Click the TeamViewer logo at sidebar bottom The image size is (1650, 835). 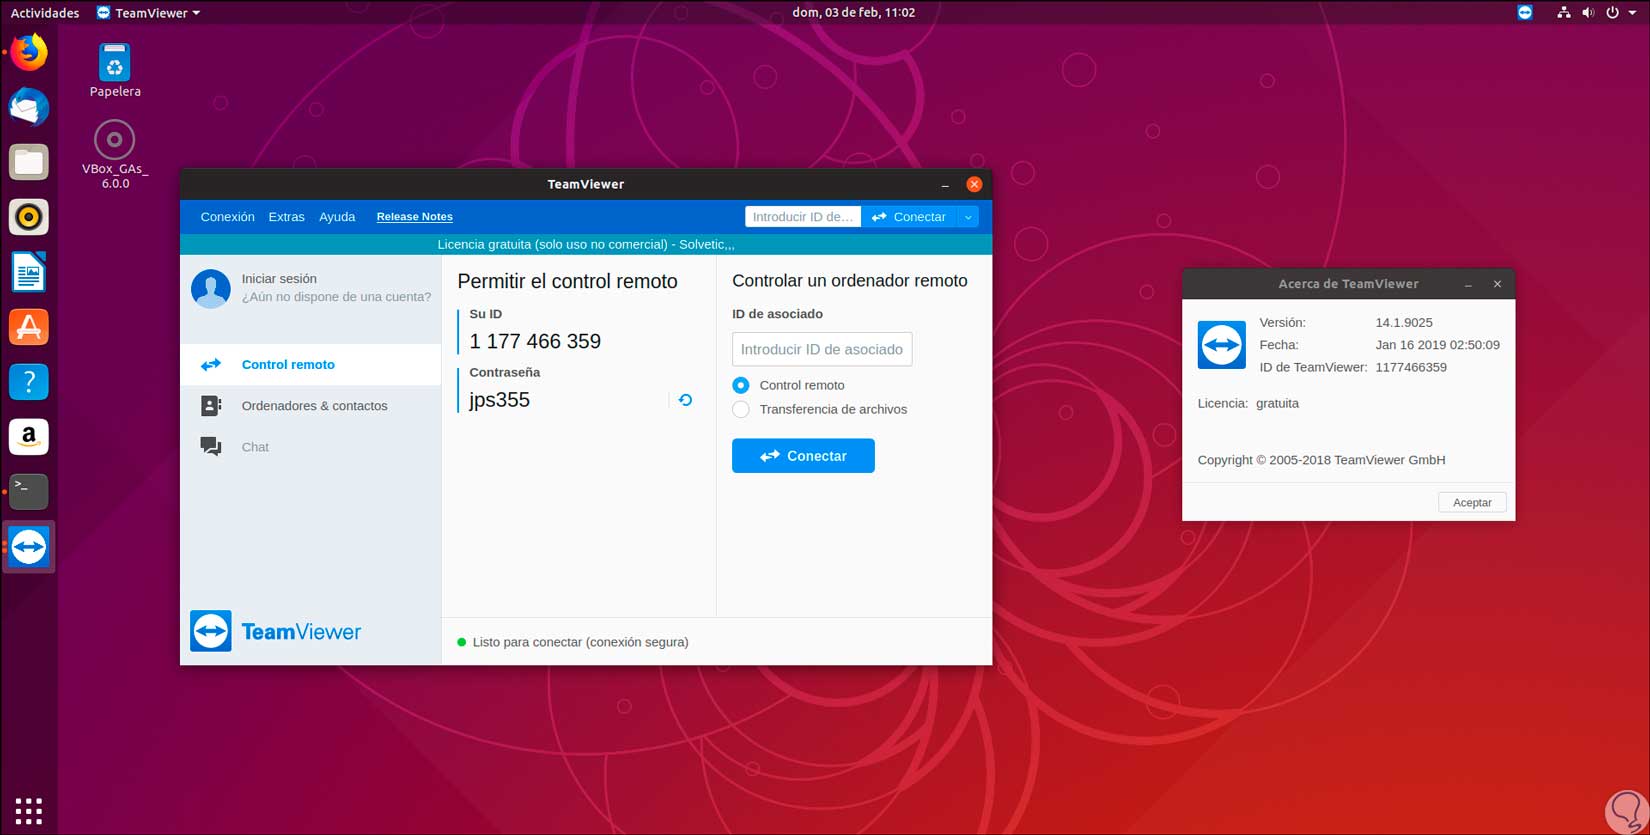(x=276, y=631)
